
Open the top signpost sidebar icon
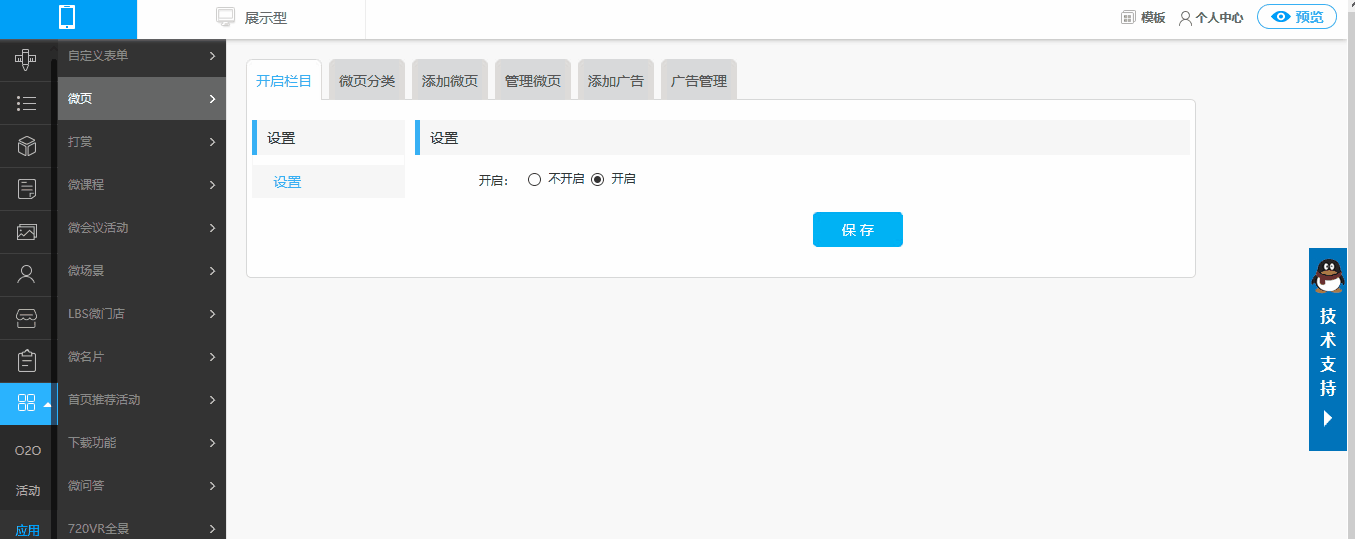tap(26, 60)
